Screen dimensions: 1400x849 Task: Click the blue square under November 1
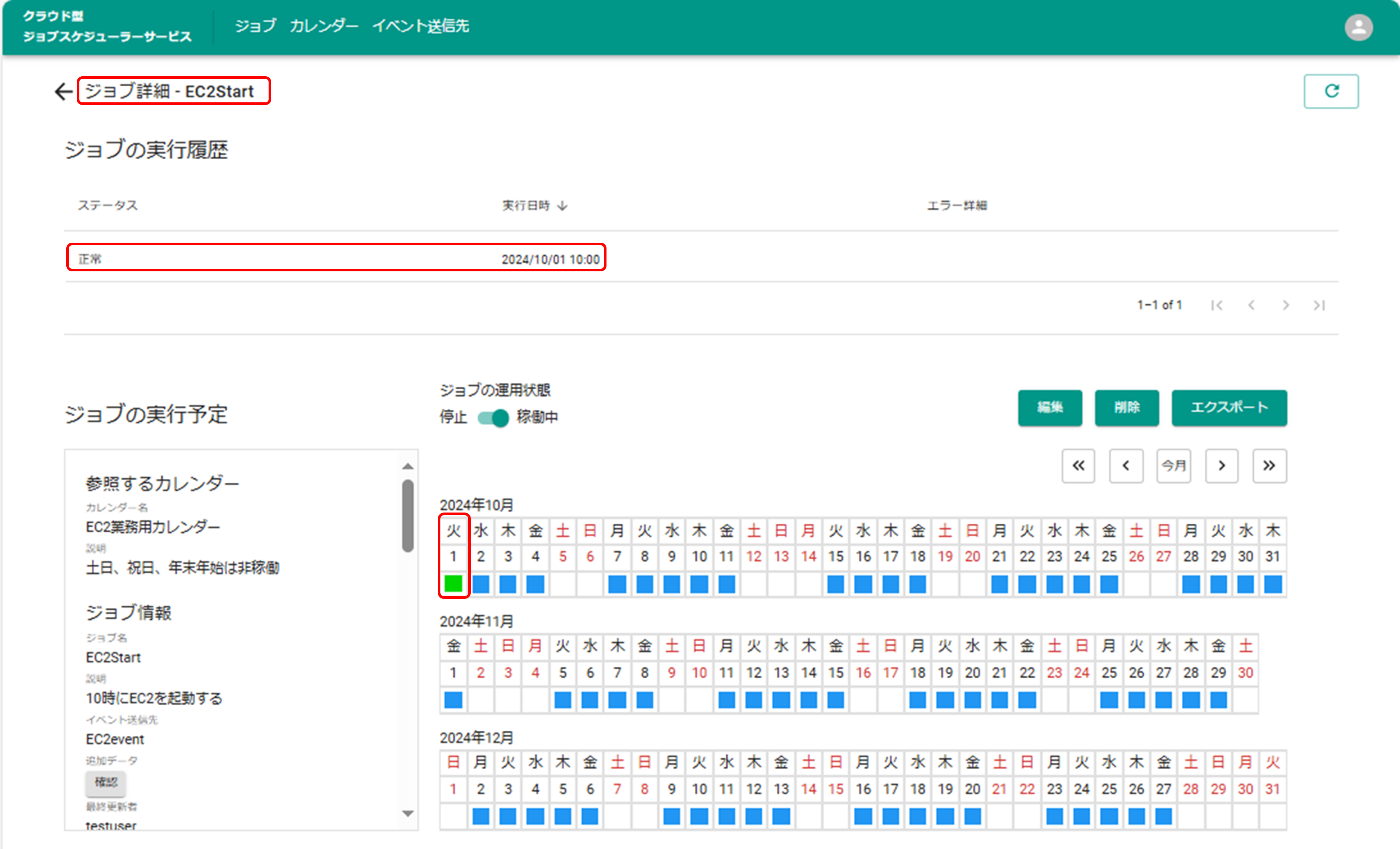[453, 700]
